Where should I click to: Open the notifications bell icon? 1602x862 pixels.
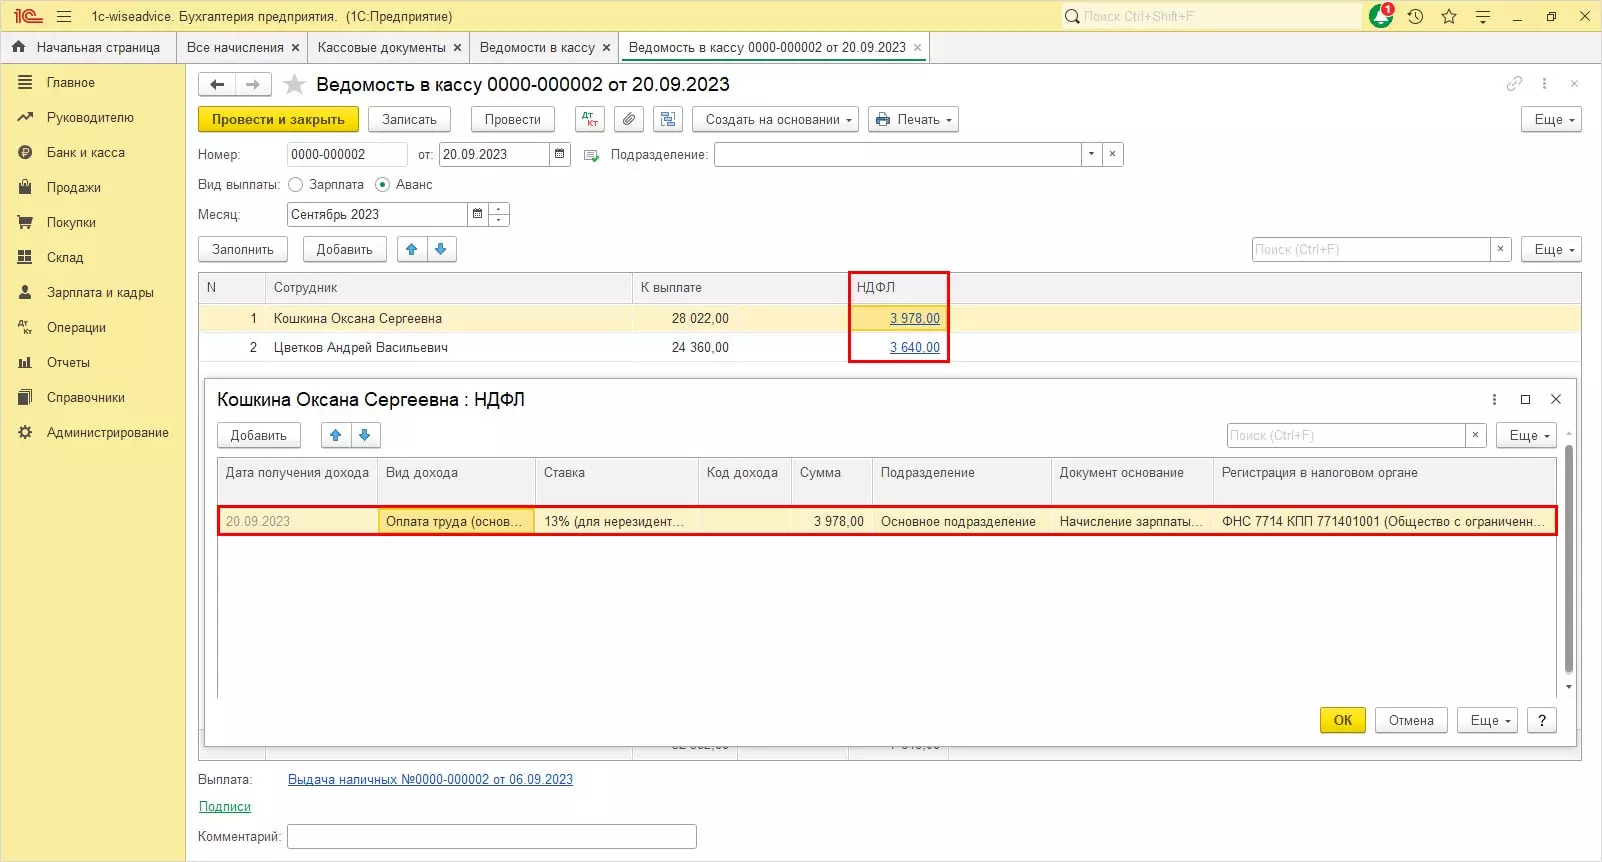[x=1381, y=16]
